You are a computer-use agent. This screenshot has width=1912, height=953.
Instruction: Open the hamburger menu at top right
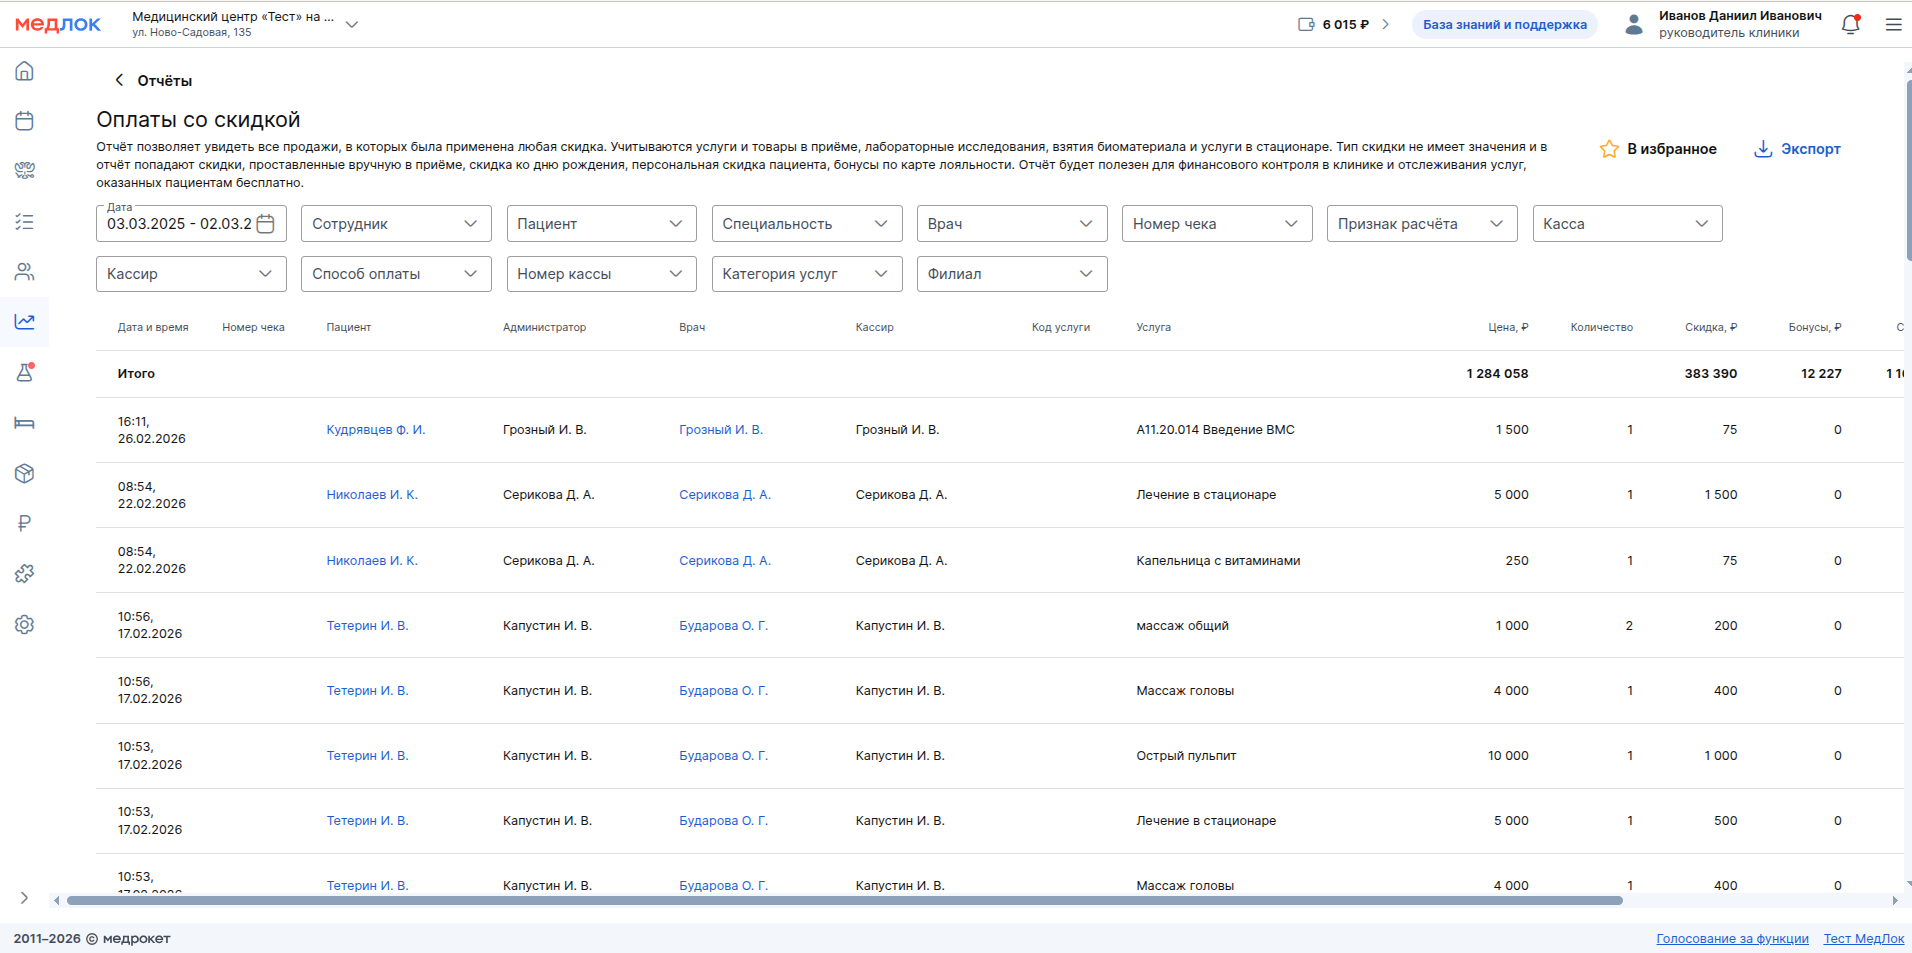pyautogui.click(x=1893, y=25)
